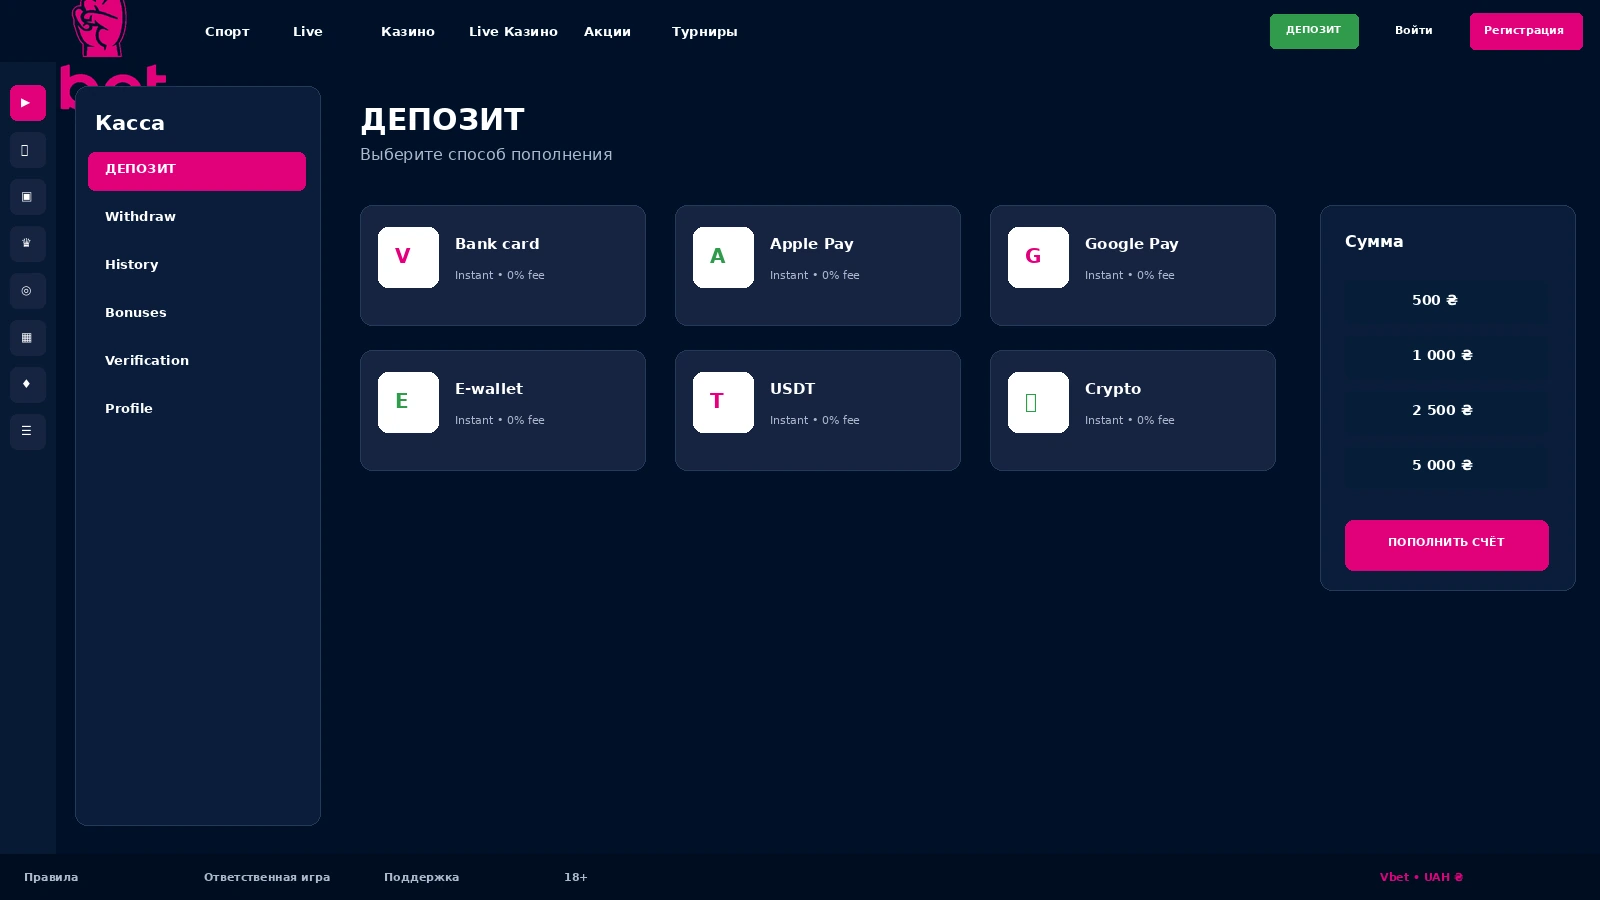This screenshot has width=1600, height=900.
Task: Click the Bank card V icon
Action: pyautogui.click(x=408, y=257)
